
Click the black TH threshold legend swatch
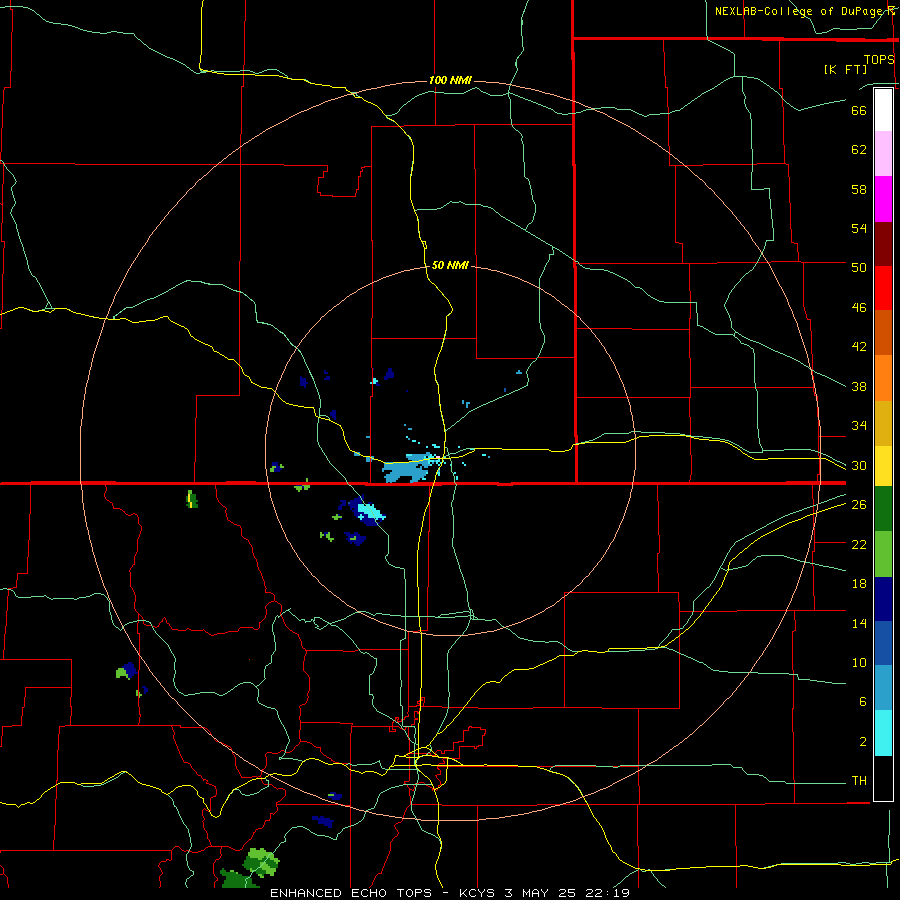883,778
